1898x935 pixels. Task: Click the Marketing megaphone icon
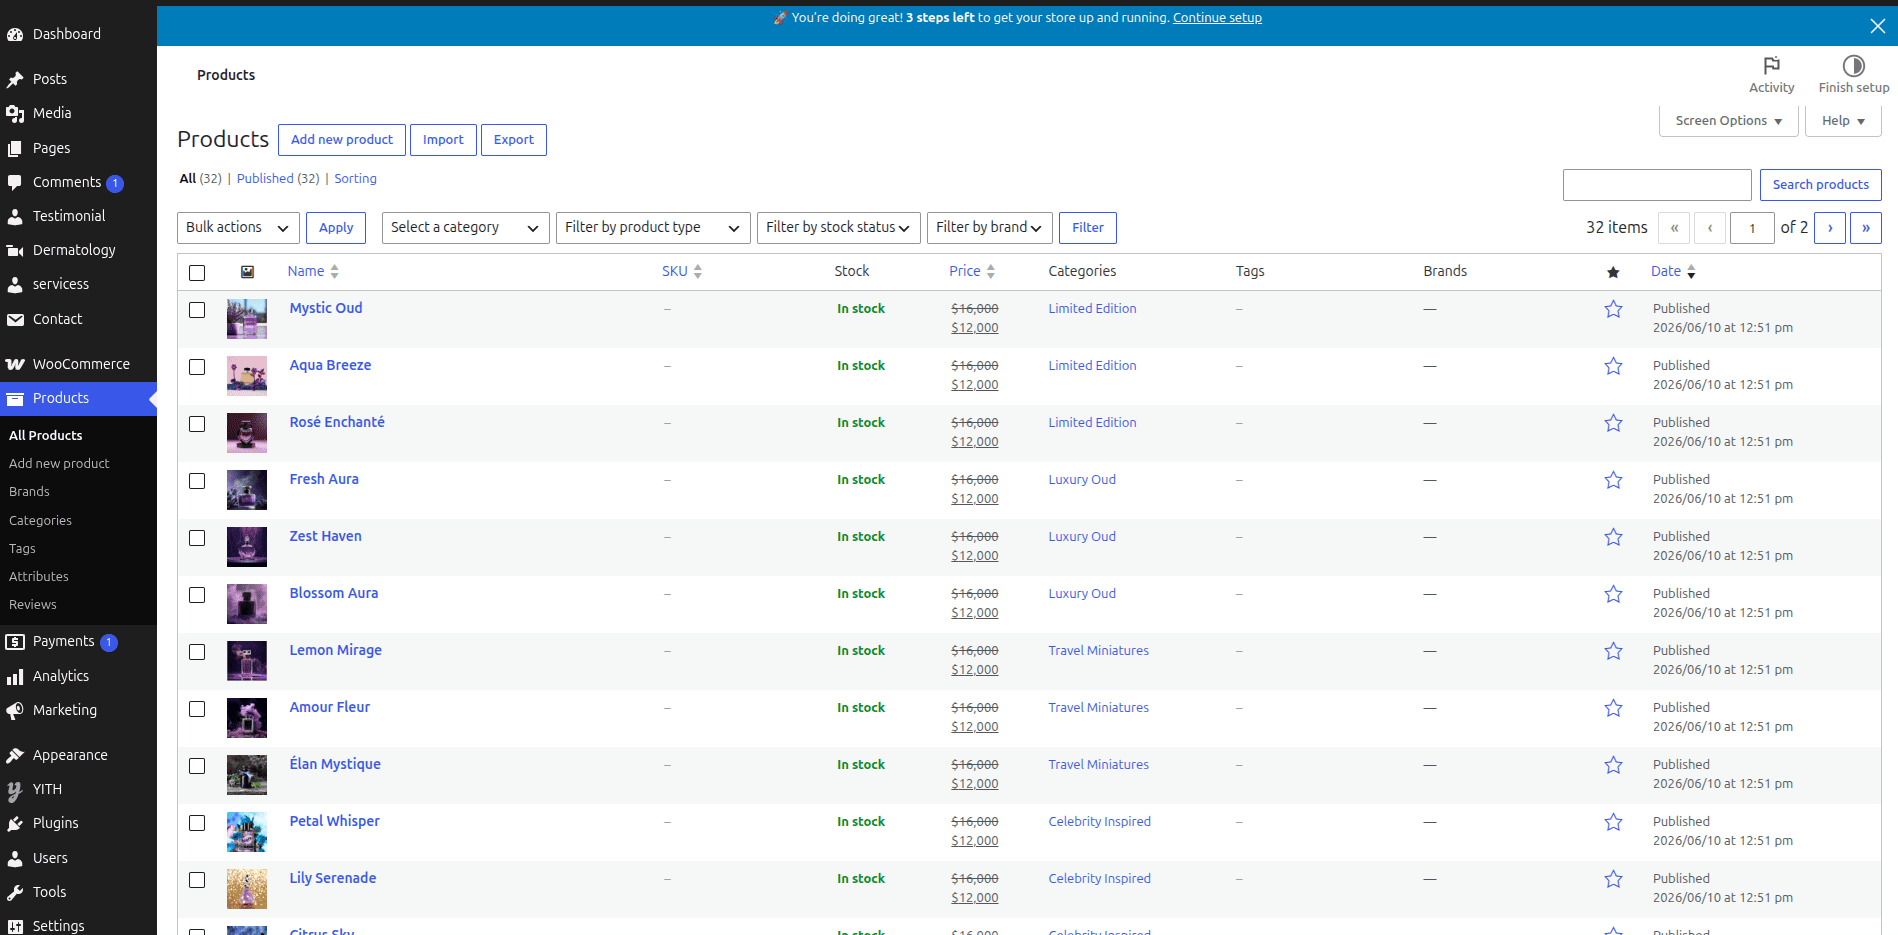point(15,710)
